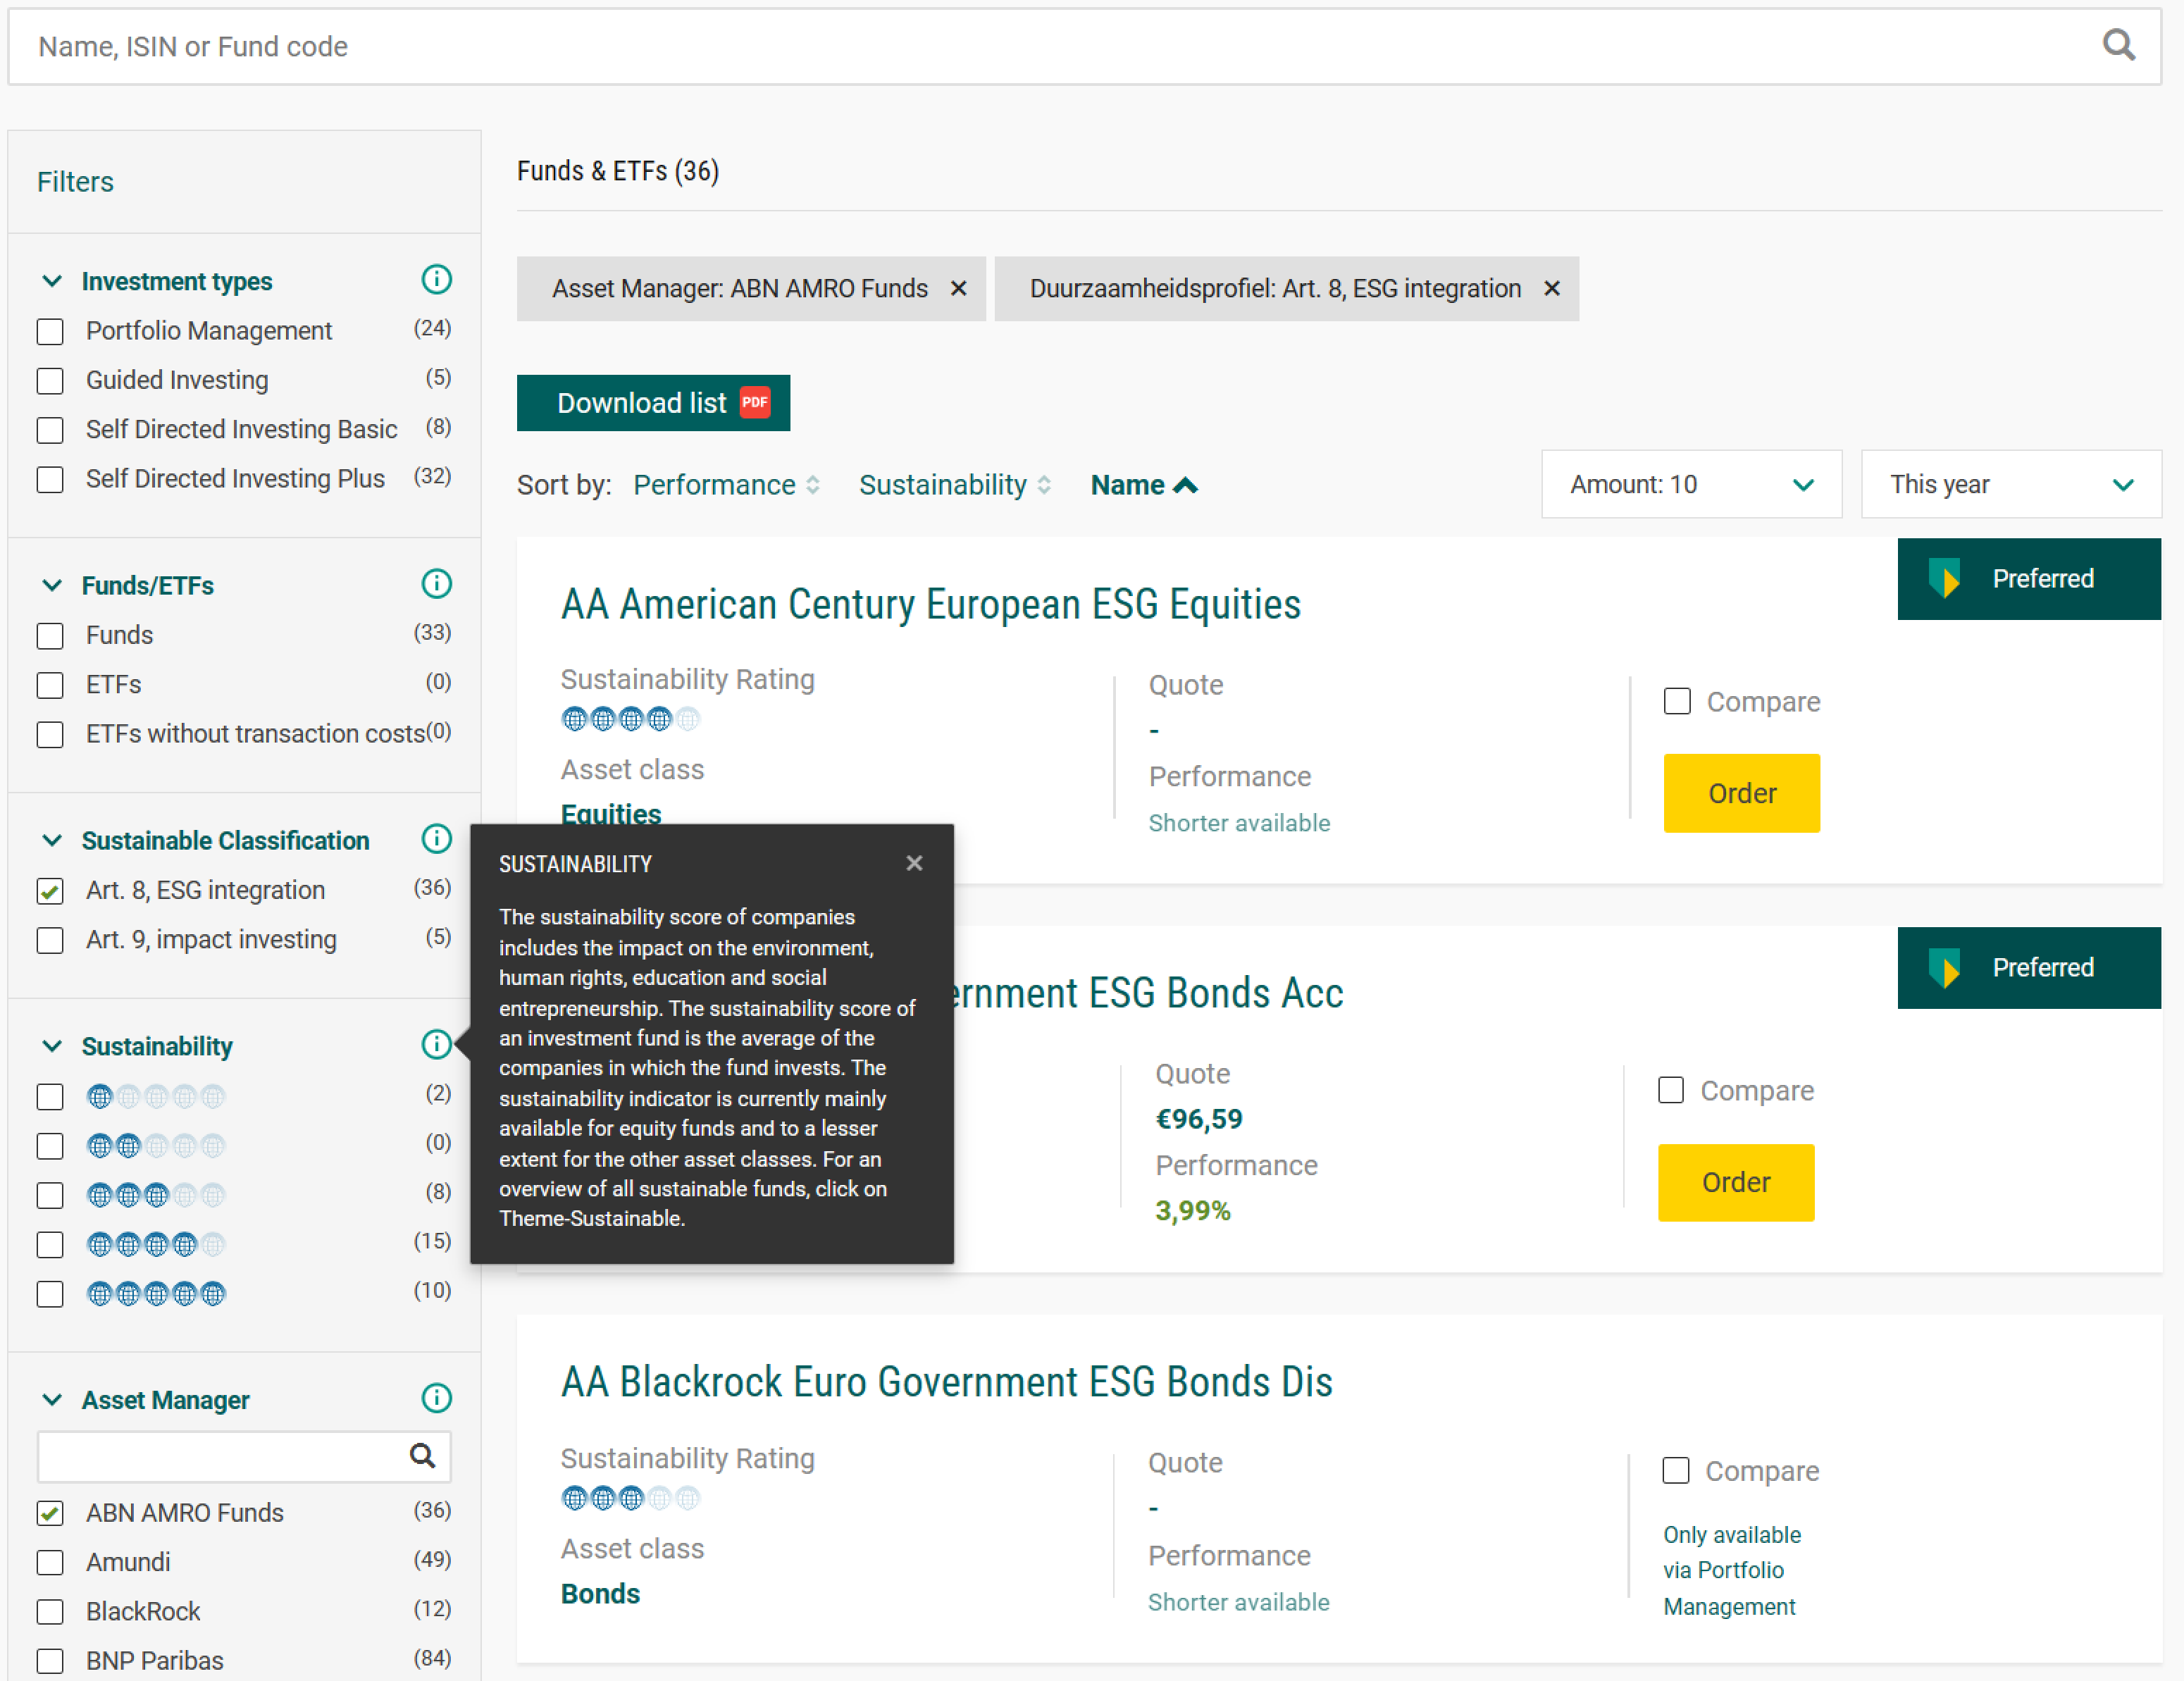
Task: Open the Investment types info tooltip
Action: point(436,280)
